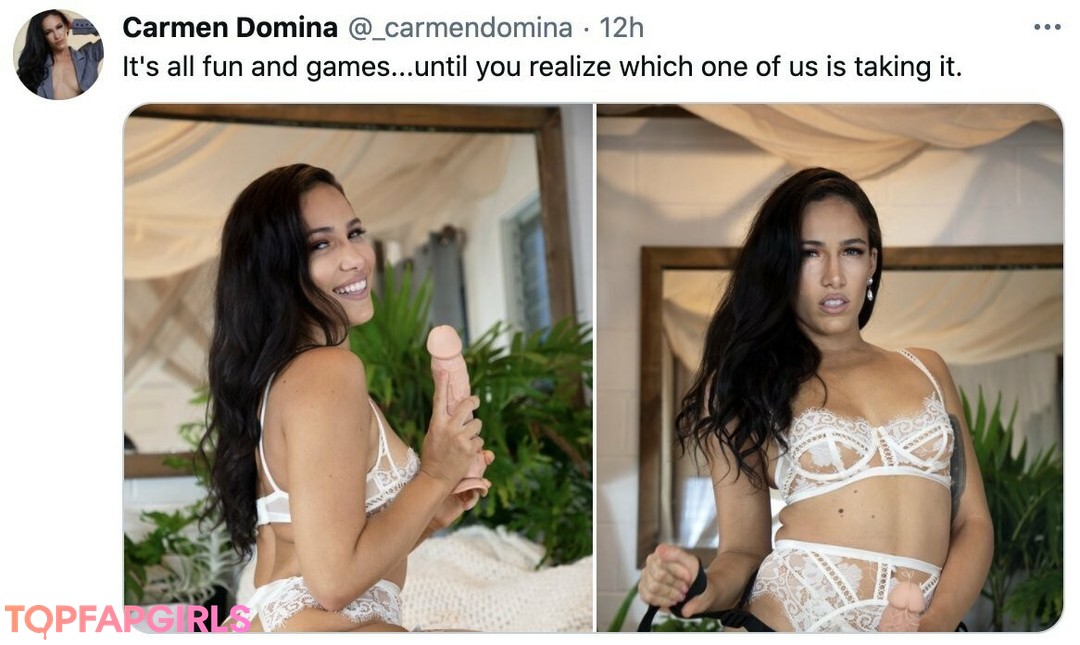Screen dimensions: 1080x645
Task: Open the left photo of the tweet
Action: (x=358, y=368)
